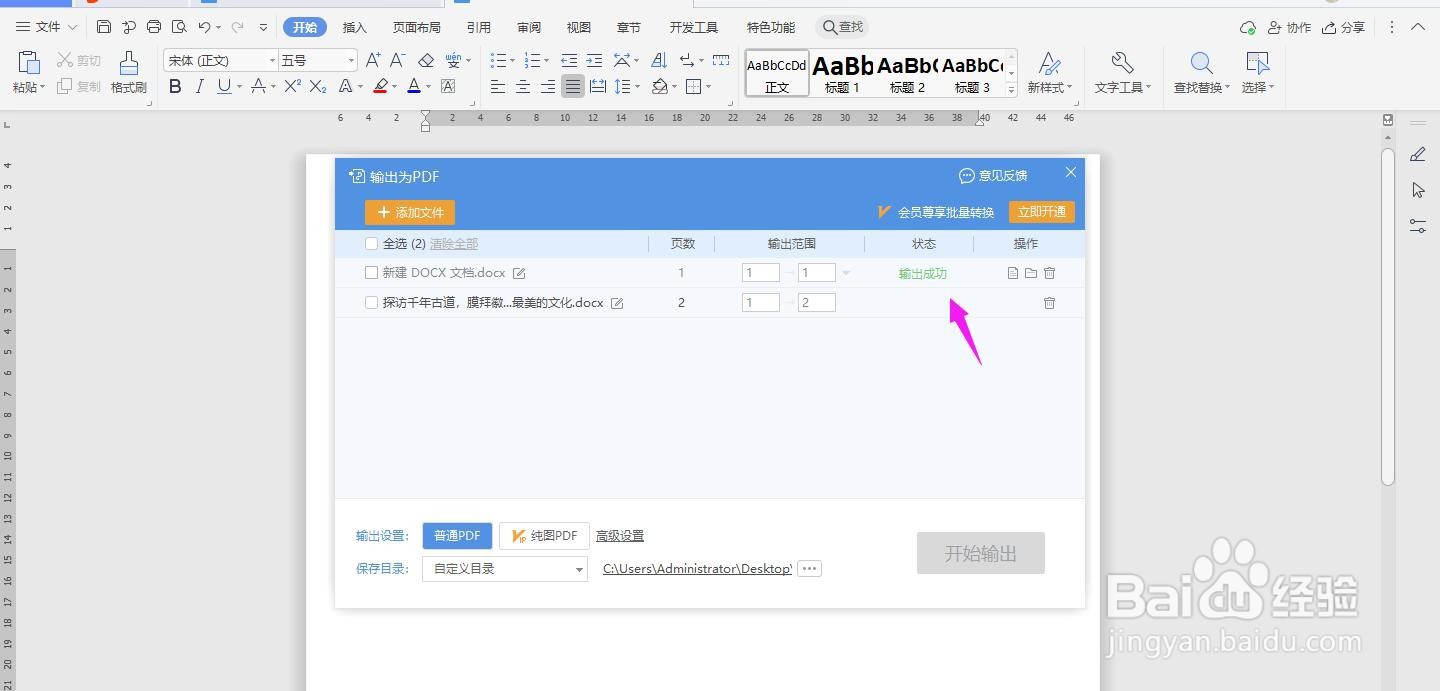Check the checkbox for 新建 DOCX 文档.docx
1440x691 pixels.
coord(371,272)
